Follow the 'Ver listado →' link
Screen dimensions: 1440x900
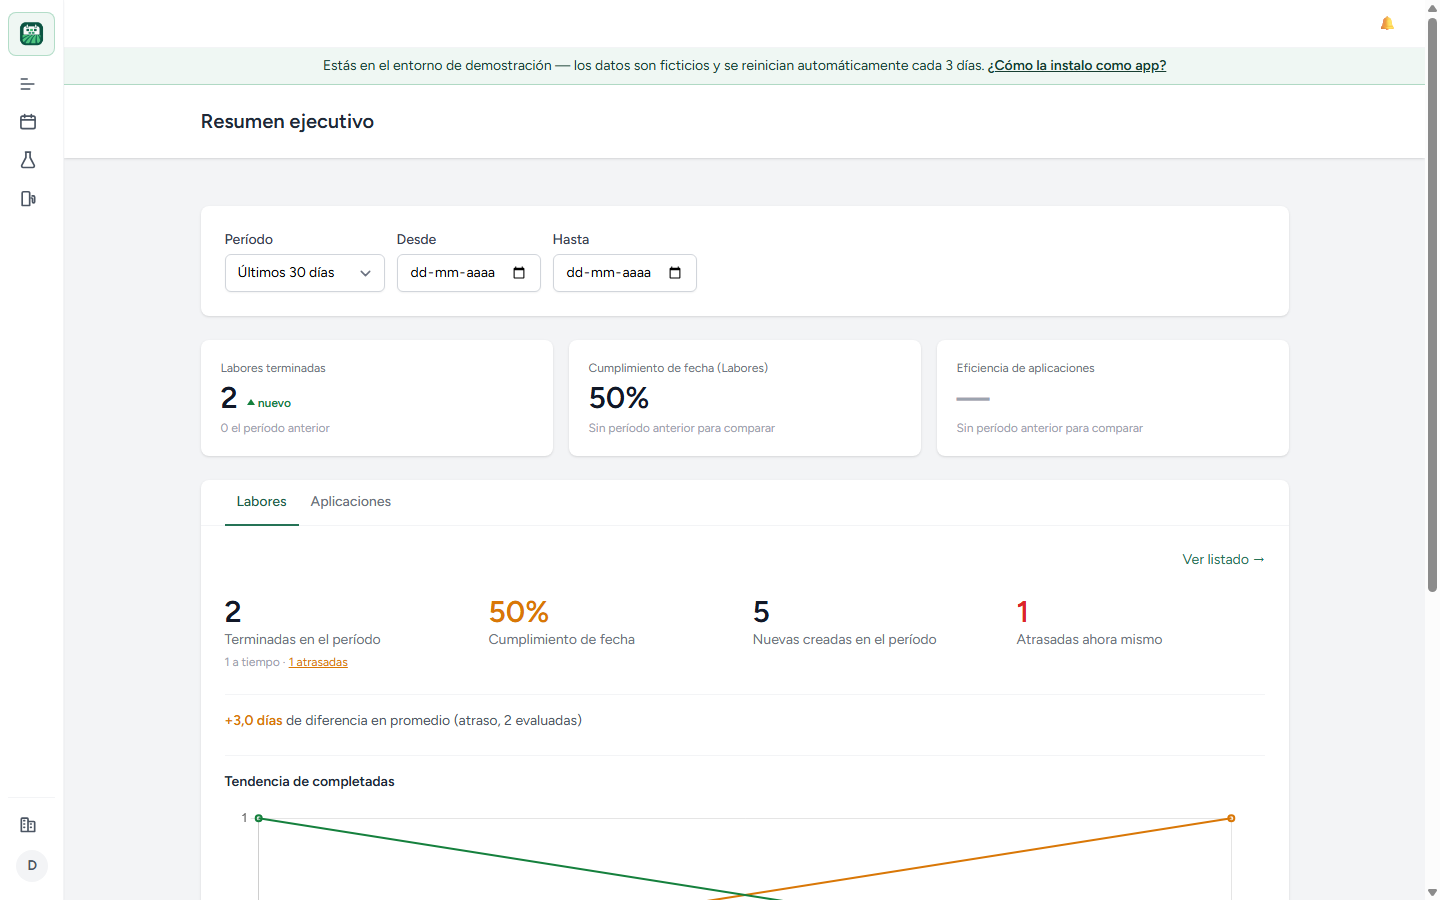(1224, 560)
